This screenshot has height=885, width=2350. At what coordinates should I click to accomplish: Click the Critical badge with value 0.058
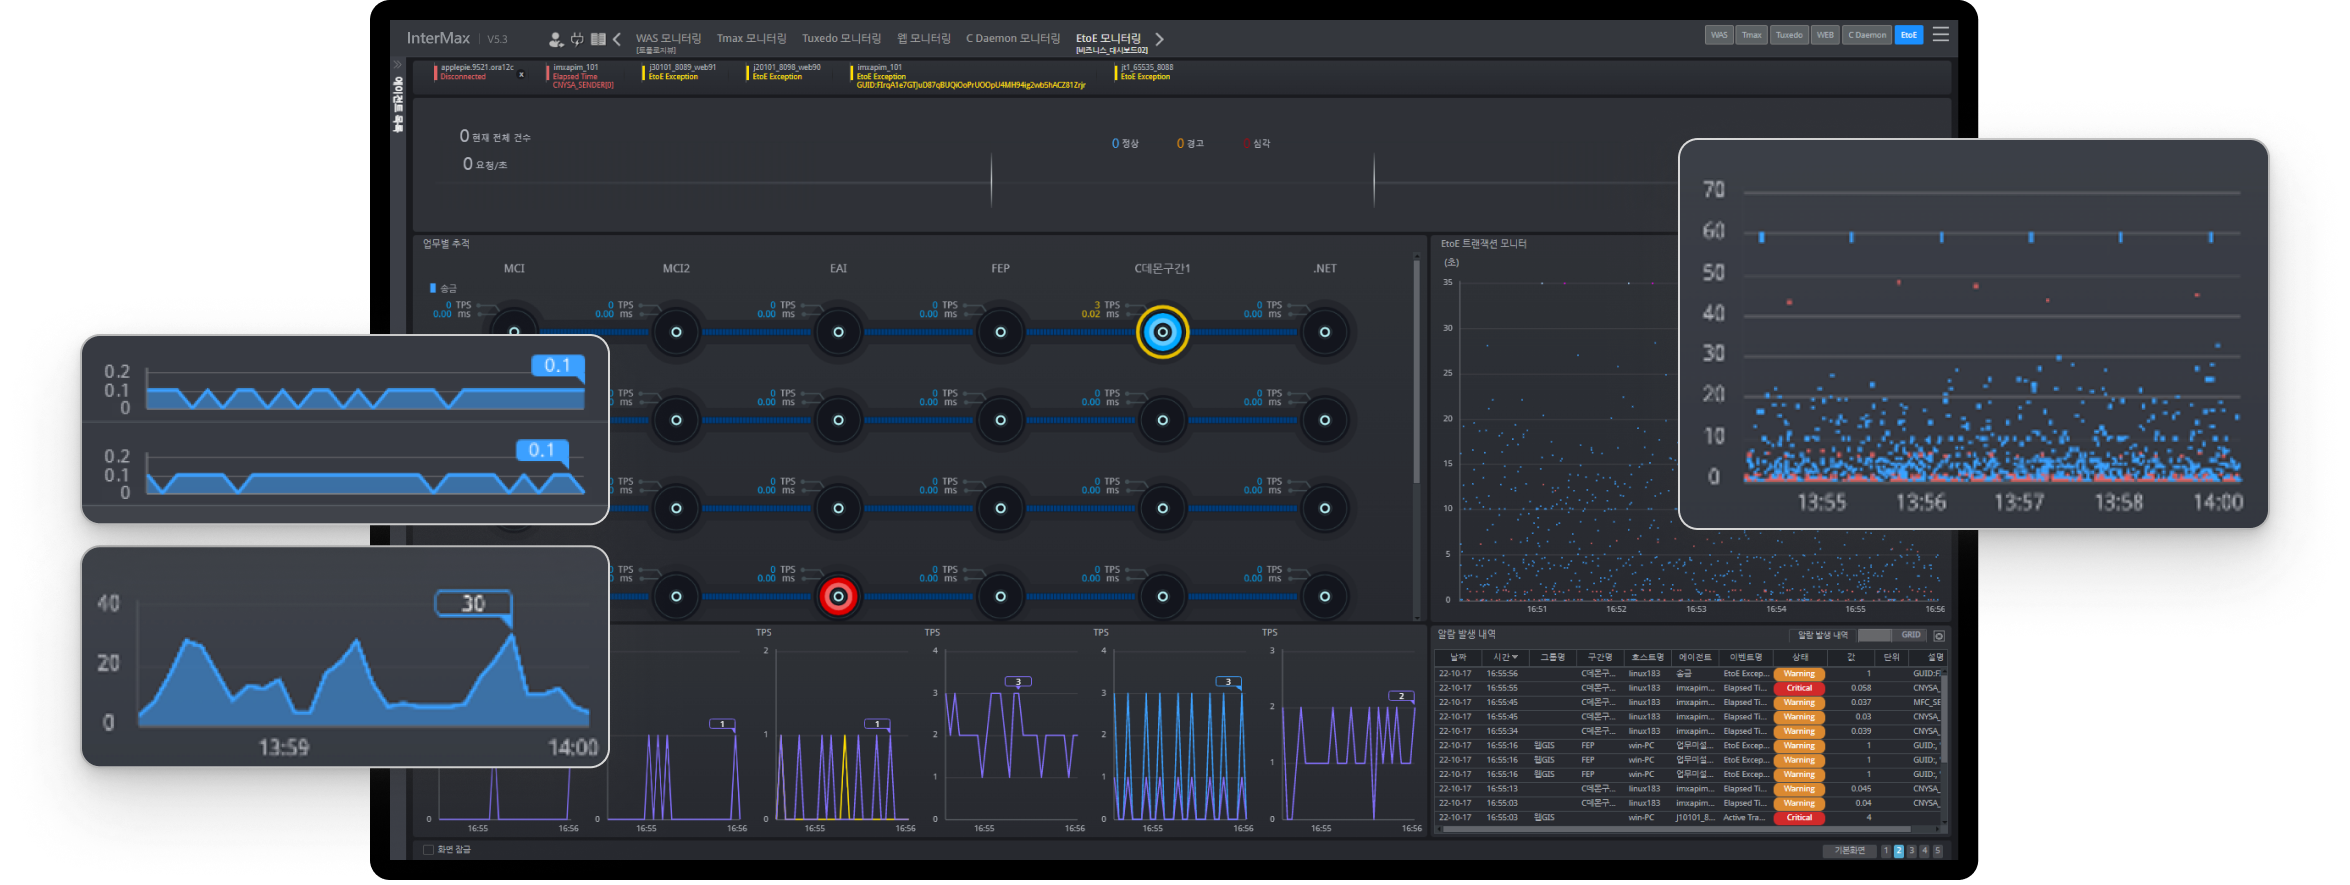[x=1799, y=688]
